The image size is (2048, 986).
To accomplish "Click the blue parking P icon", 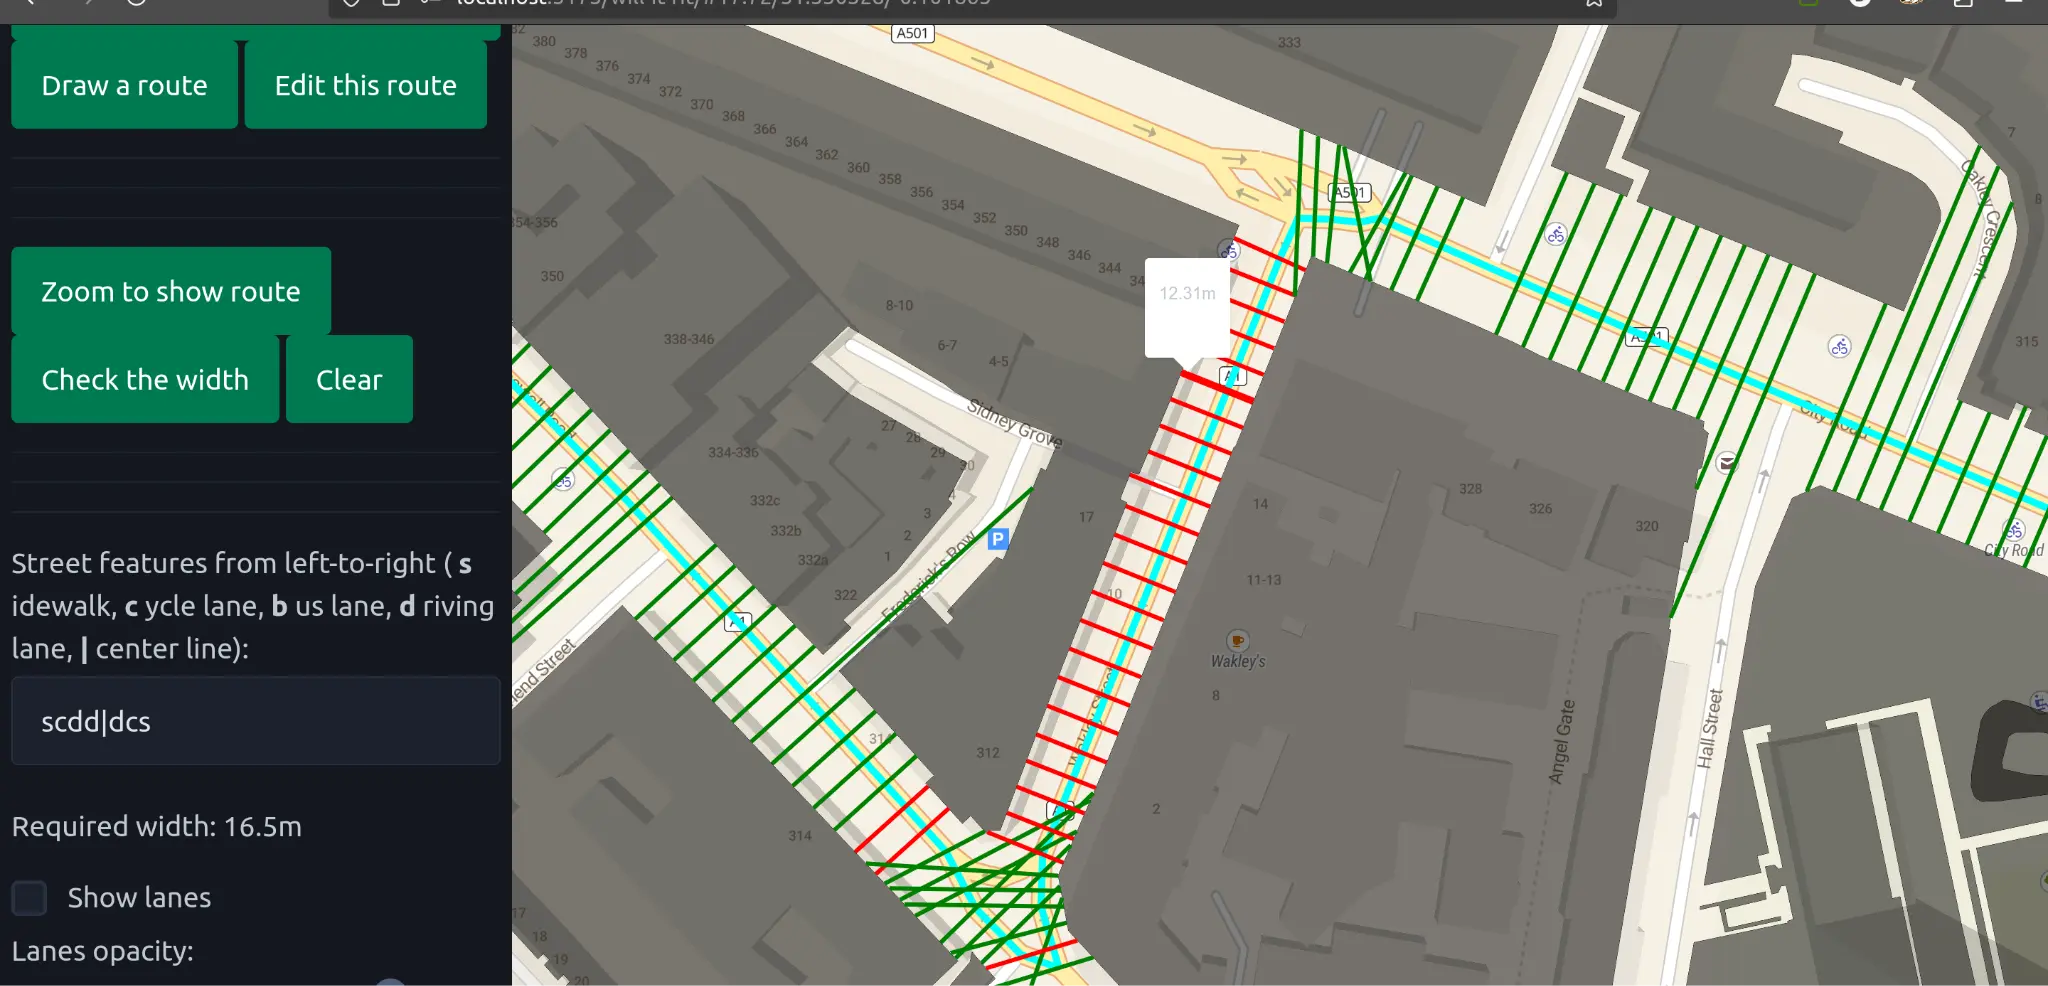I will pos(997,540).
